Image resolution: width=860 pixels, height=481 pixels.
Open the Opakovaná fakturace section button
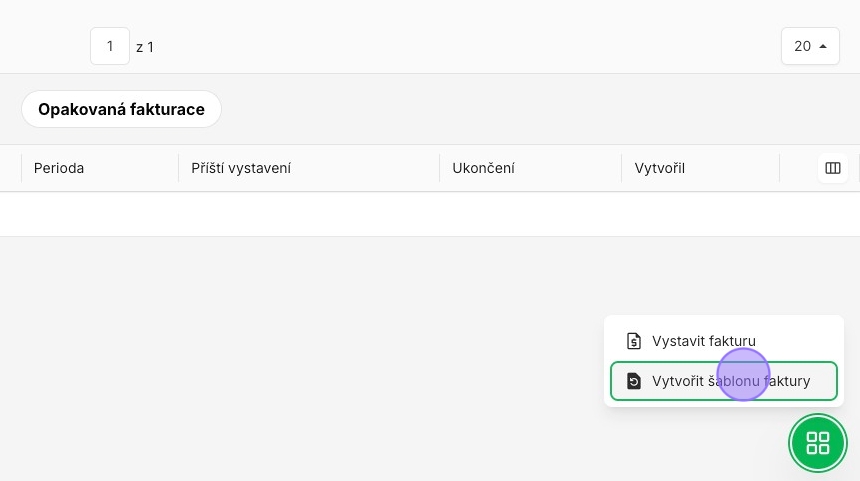[x=121, y=109]
